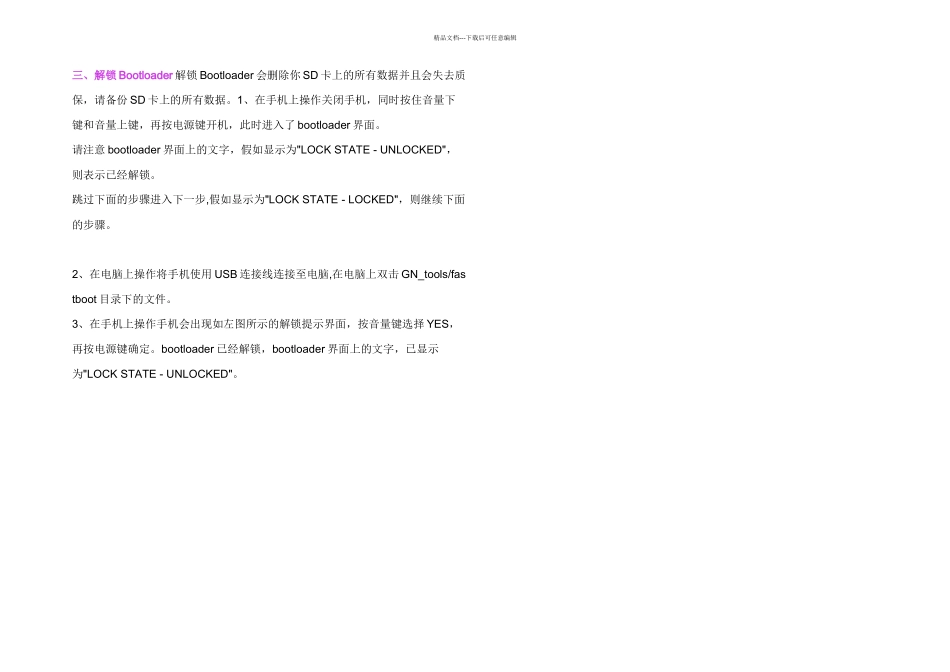The width and height of the screenshot is (950, 672).
Task: Click the text '则表示已经解锁。'
Action: pos(115,175)
